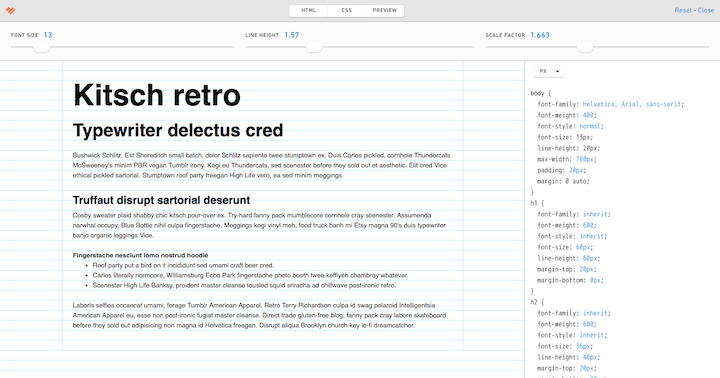Click the 'Helvetica, Arial, sans-serif' font-family value
The height and width of the screenshot is (378, 720).
631,104
